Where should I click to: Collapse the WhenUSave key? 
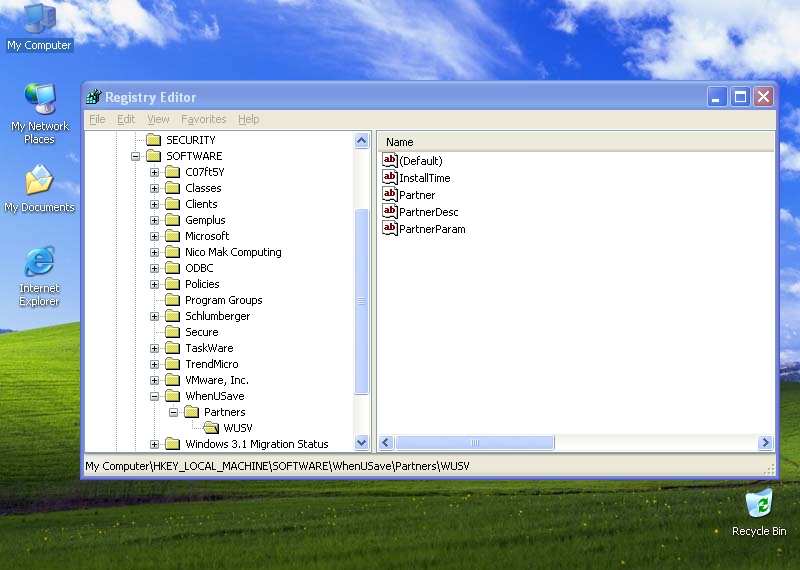pyautogui.click(x=154, y=396)
